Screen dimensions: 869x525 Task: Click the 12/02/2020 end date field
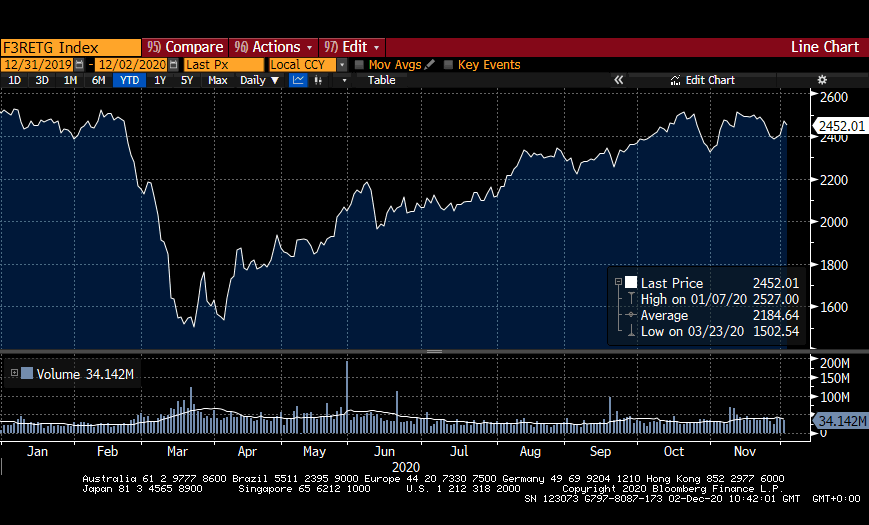tap(132, 65)
